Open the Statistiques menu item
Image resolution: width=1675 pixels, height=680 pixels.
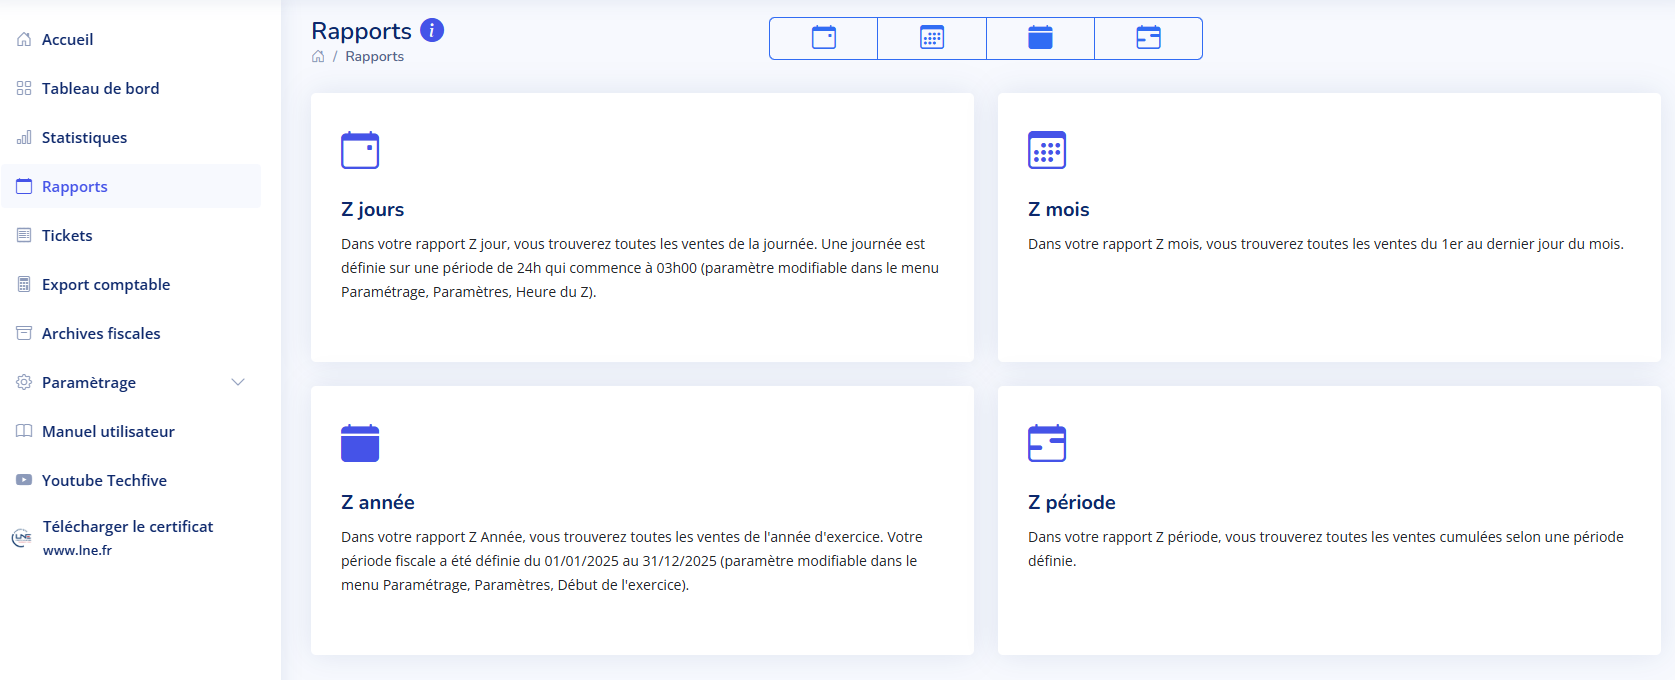[84, 138]
